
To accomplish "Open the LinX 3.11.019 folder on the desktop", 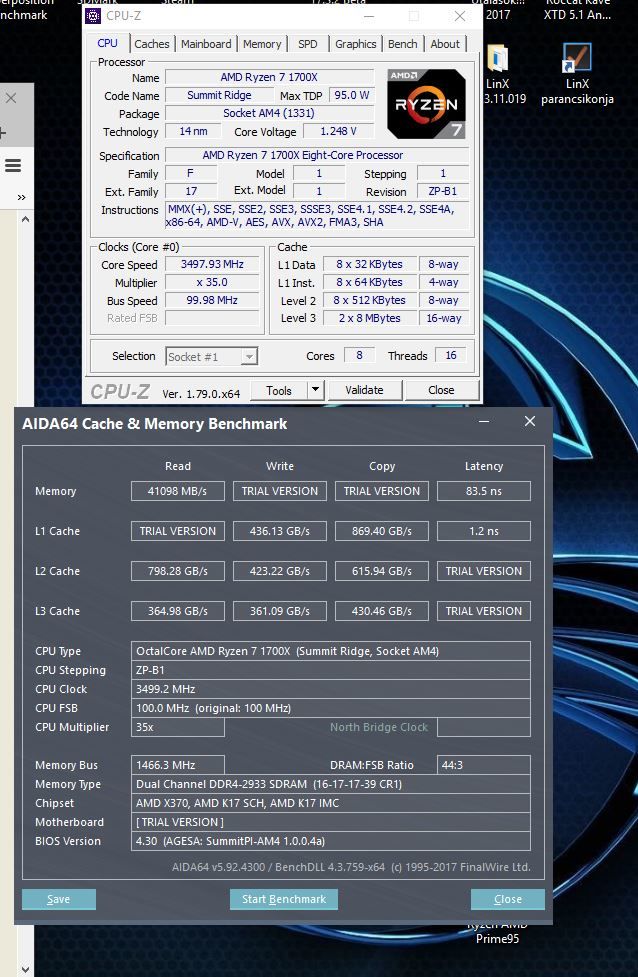I will click(500, 74).
